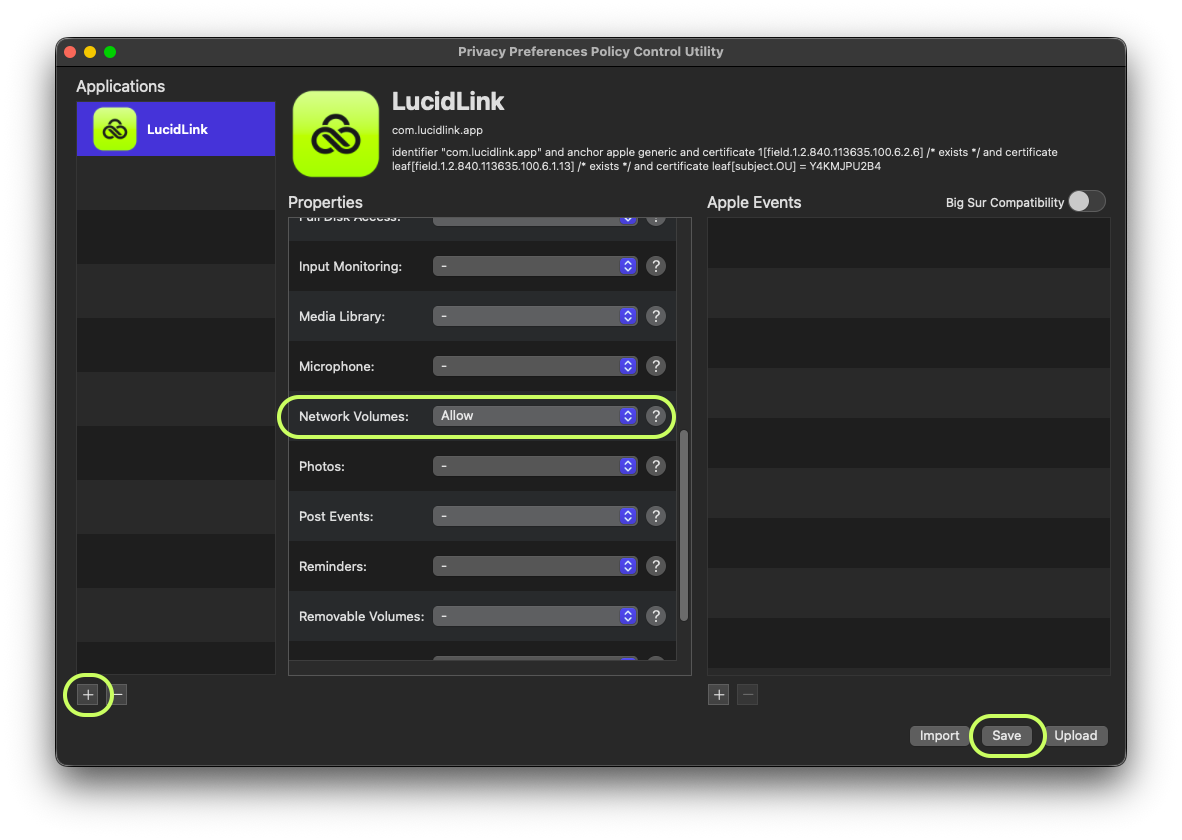
Task: Click the code requirement identifier text
Action: 724,159
